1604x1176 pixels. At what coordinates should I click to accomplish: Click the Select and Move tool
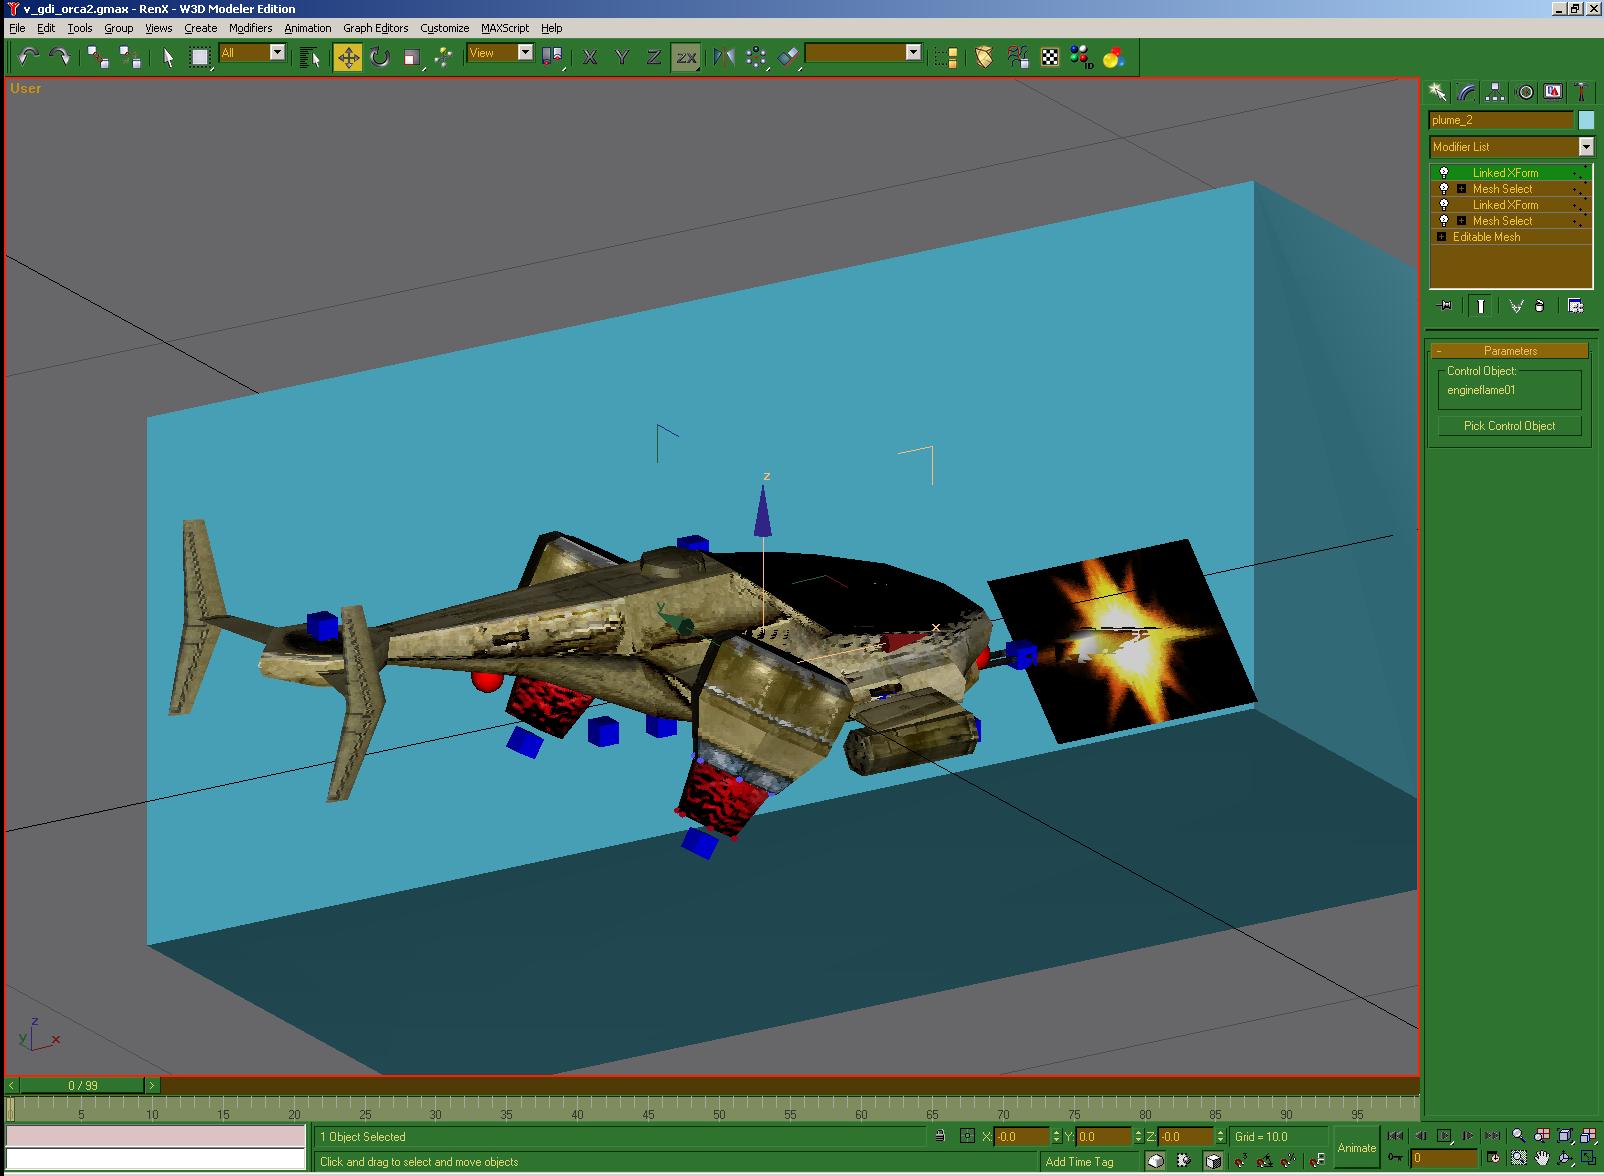pos(348,57)
